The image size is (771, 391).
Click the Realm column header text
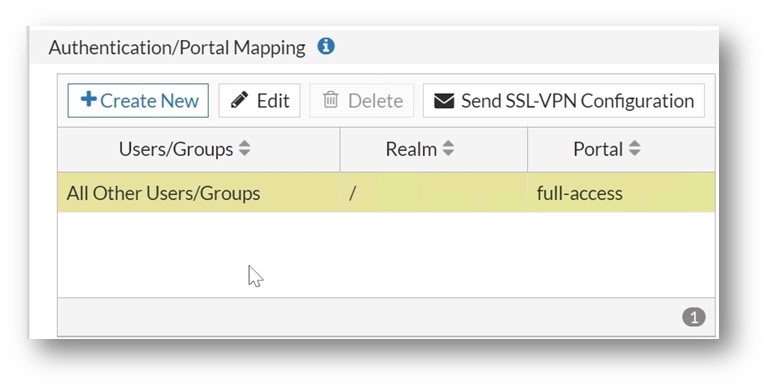[411, 149]
